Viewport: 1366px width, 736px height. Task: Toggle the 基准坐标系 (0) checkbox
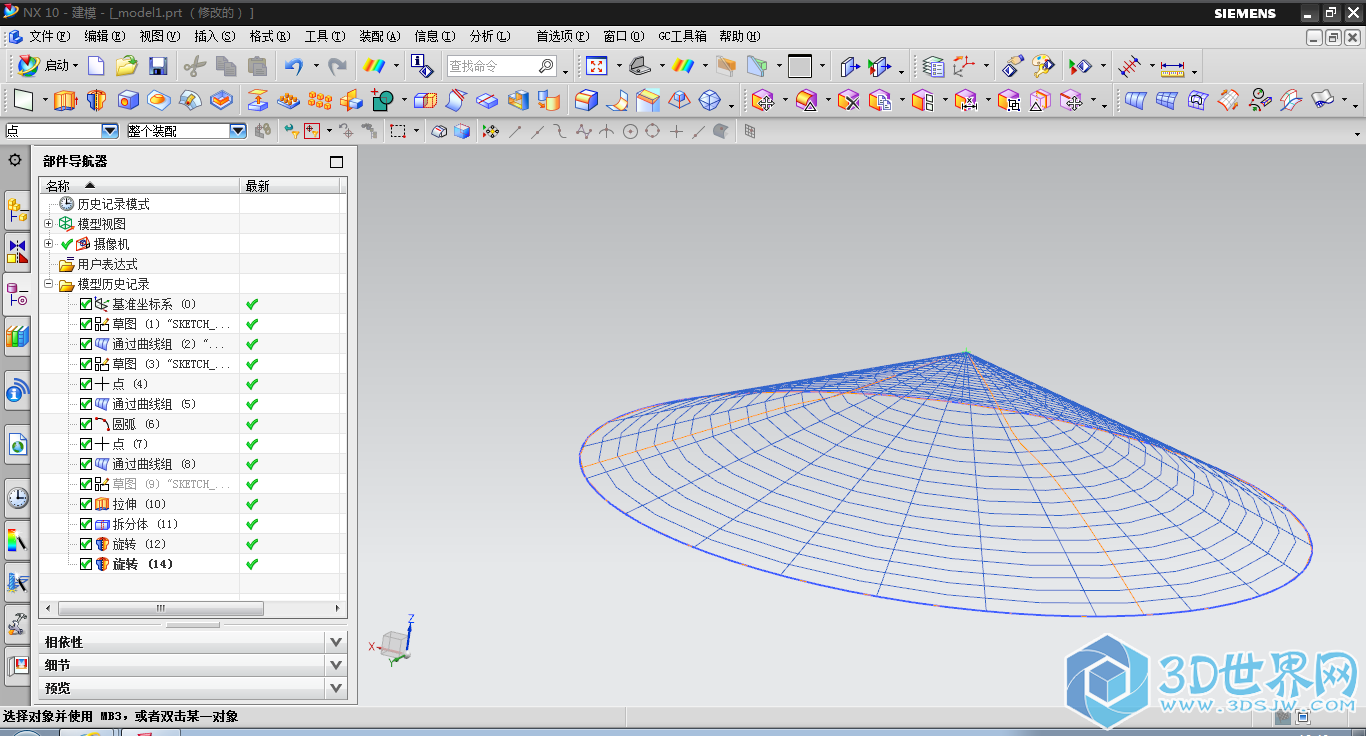coord(86,304)
